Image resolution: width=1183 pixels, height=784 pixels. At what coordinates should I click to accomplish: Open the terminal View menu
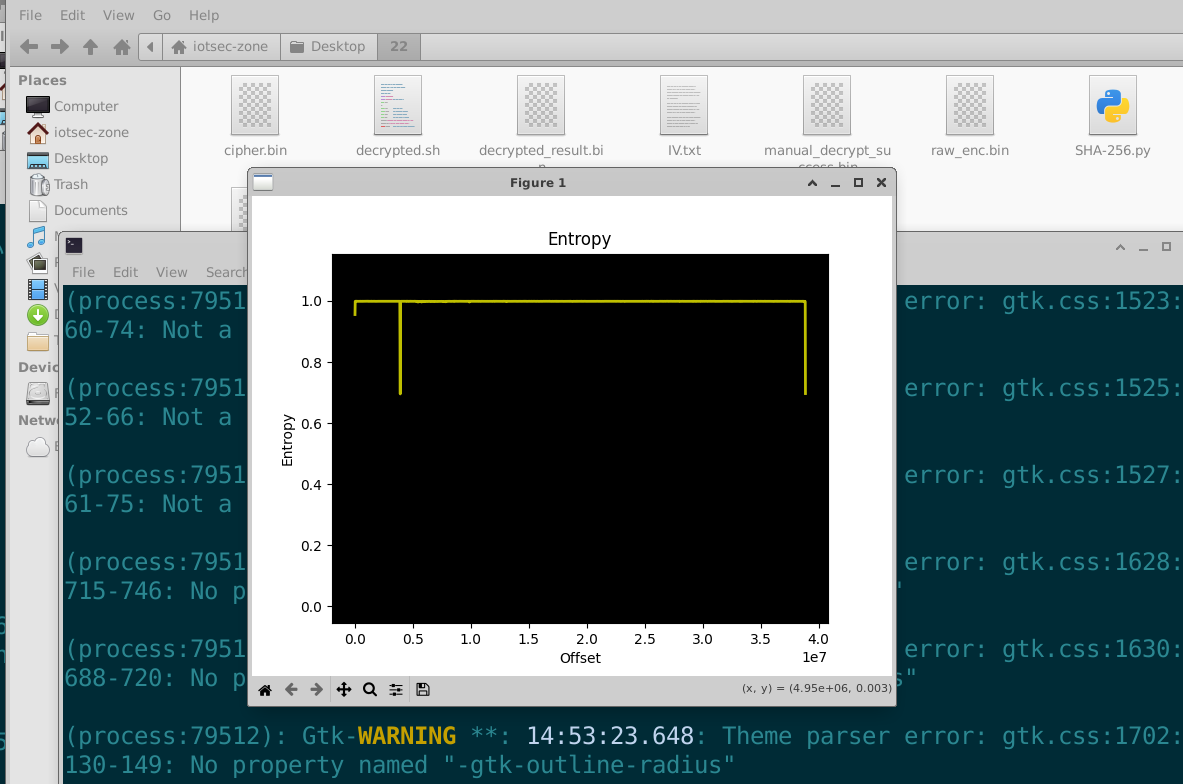point(171,272)
